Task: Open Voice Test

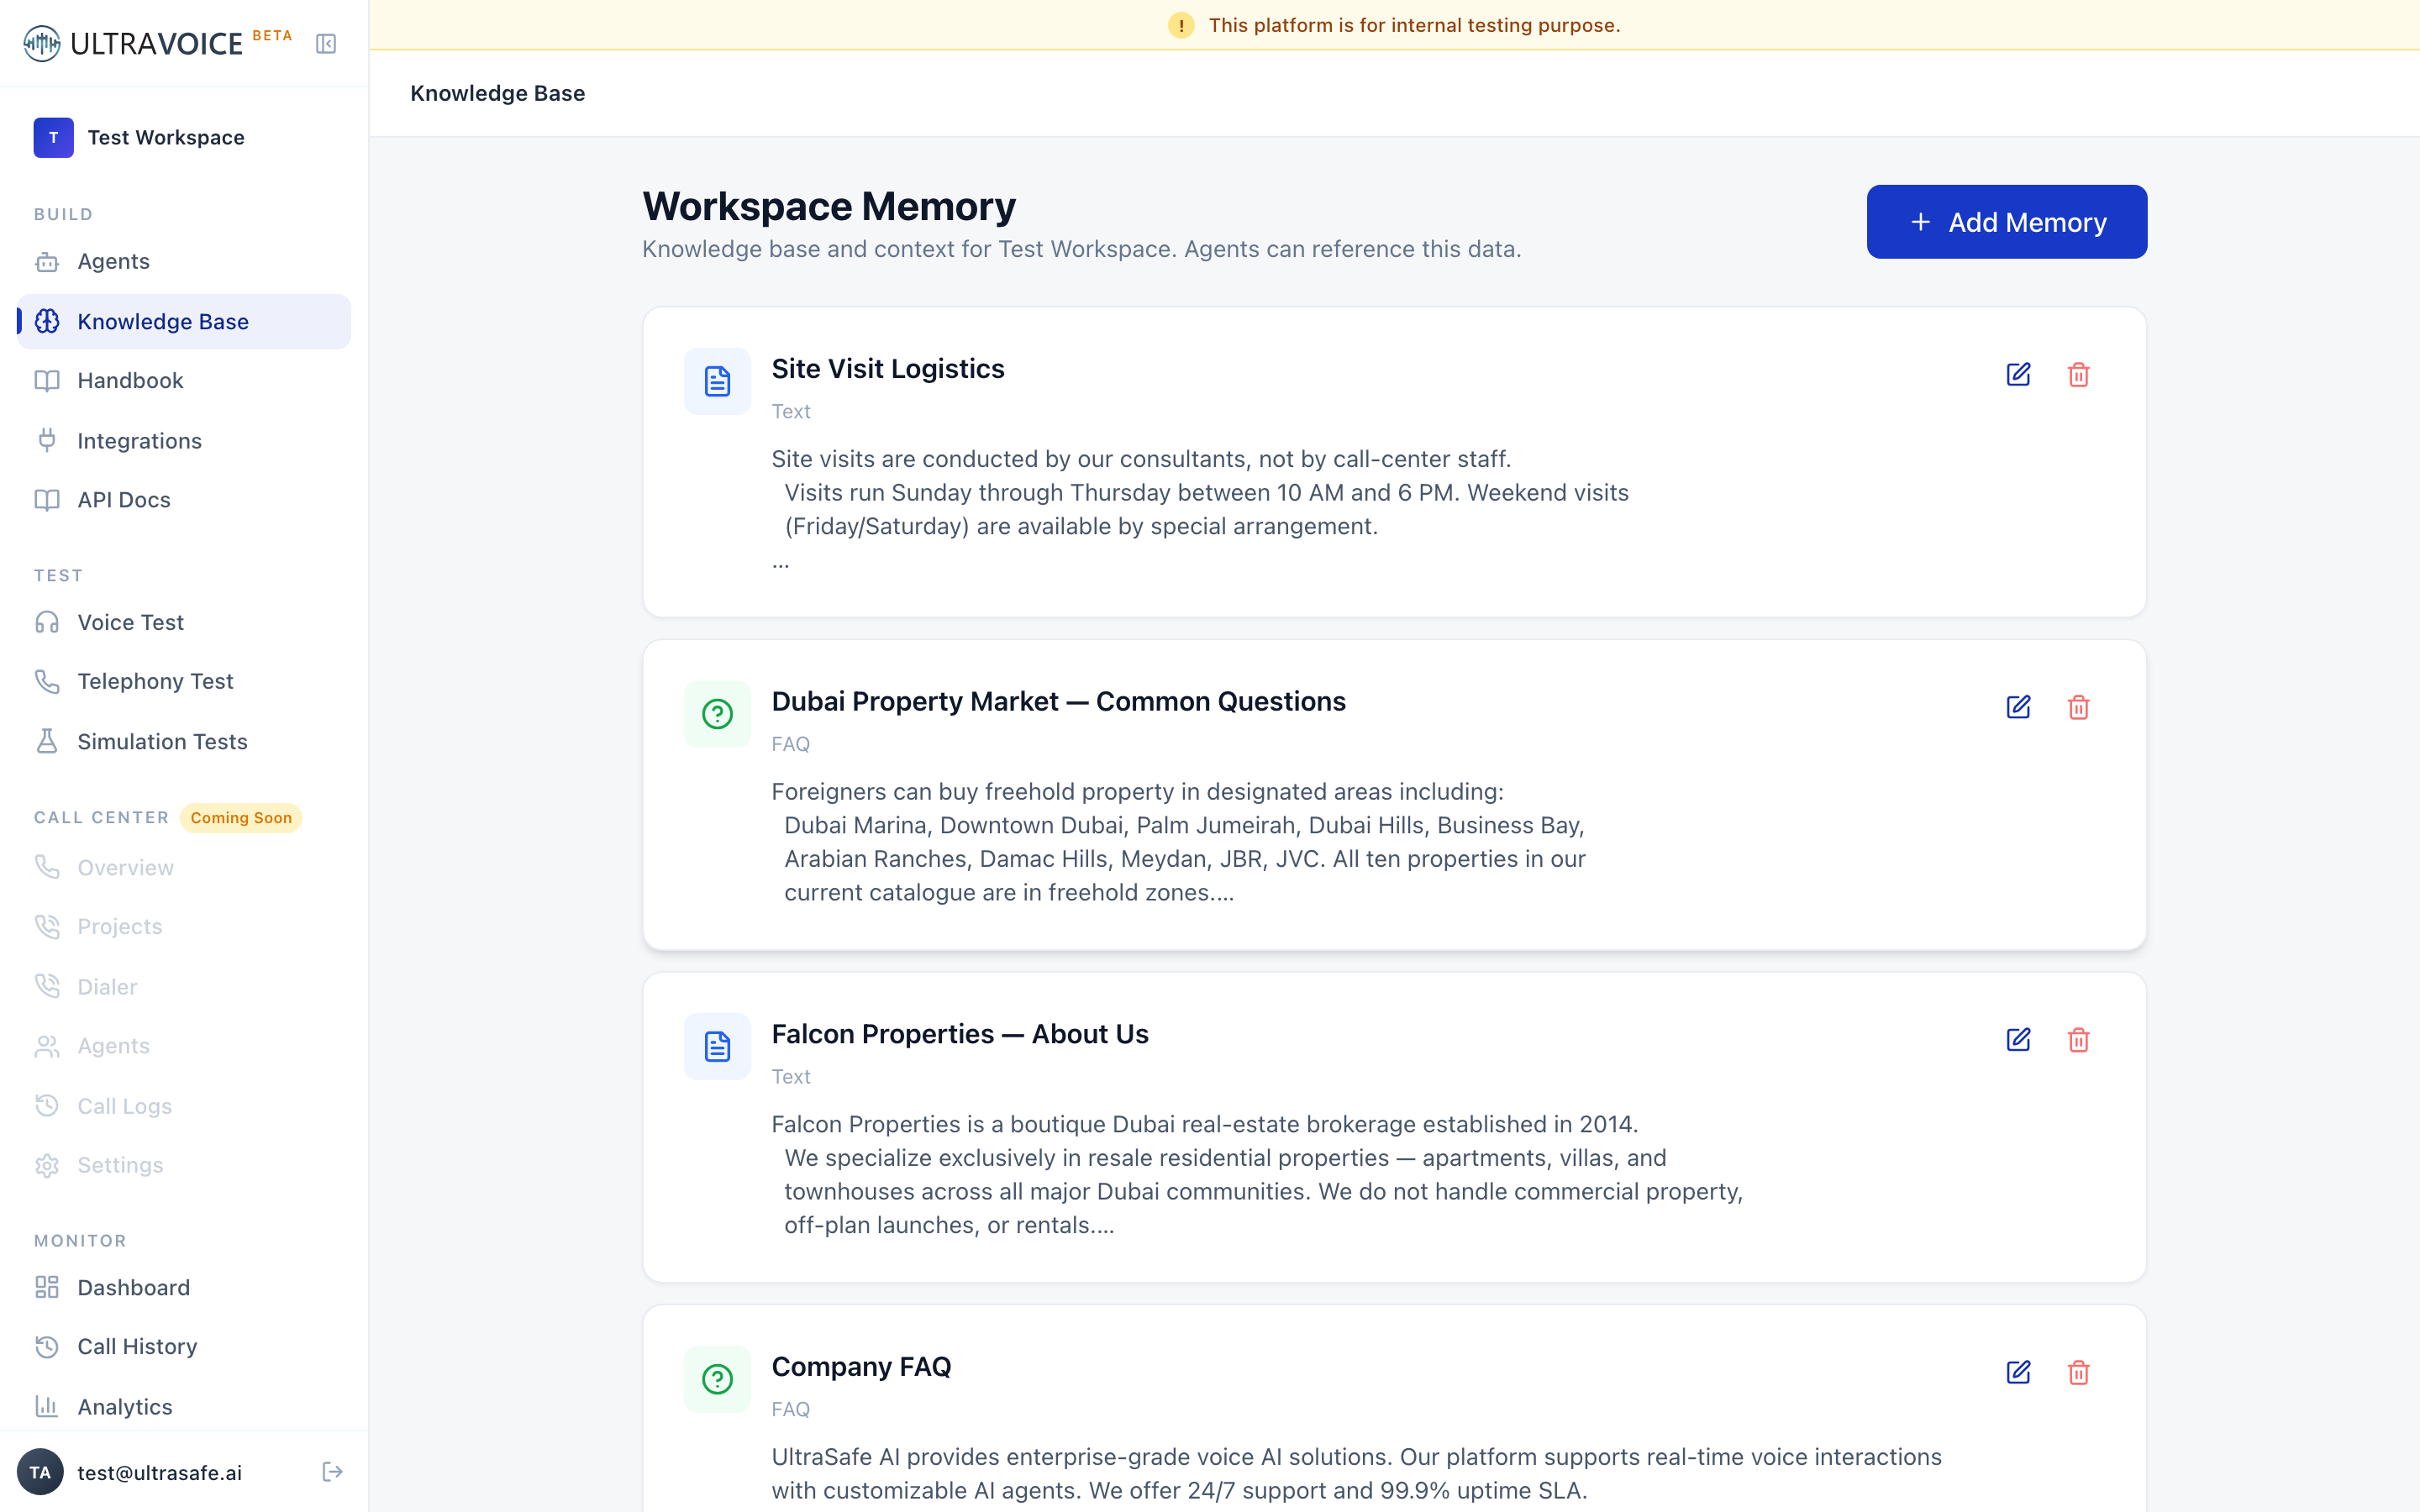Action: (184, 623)
